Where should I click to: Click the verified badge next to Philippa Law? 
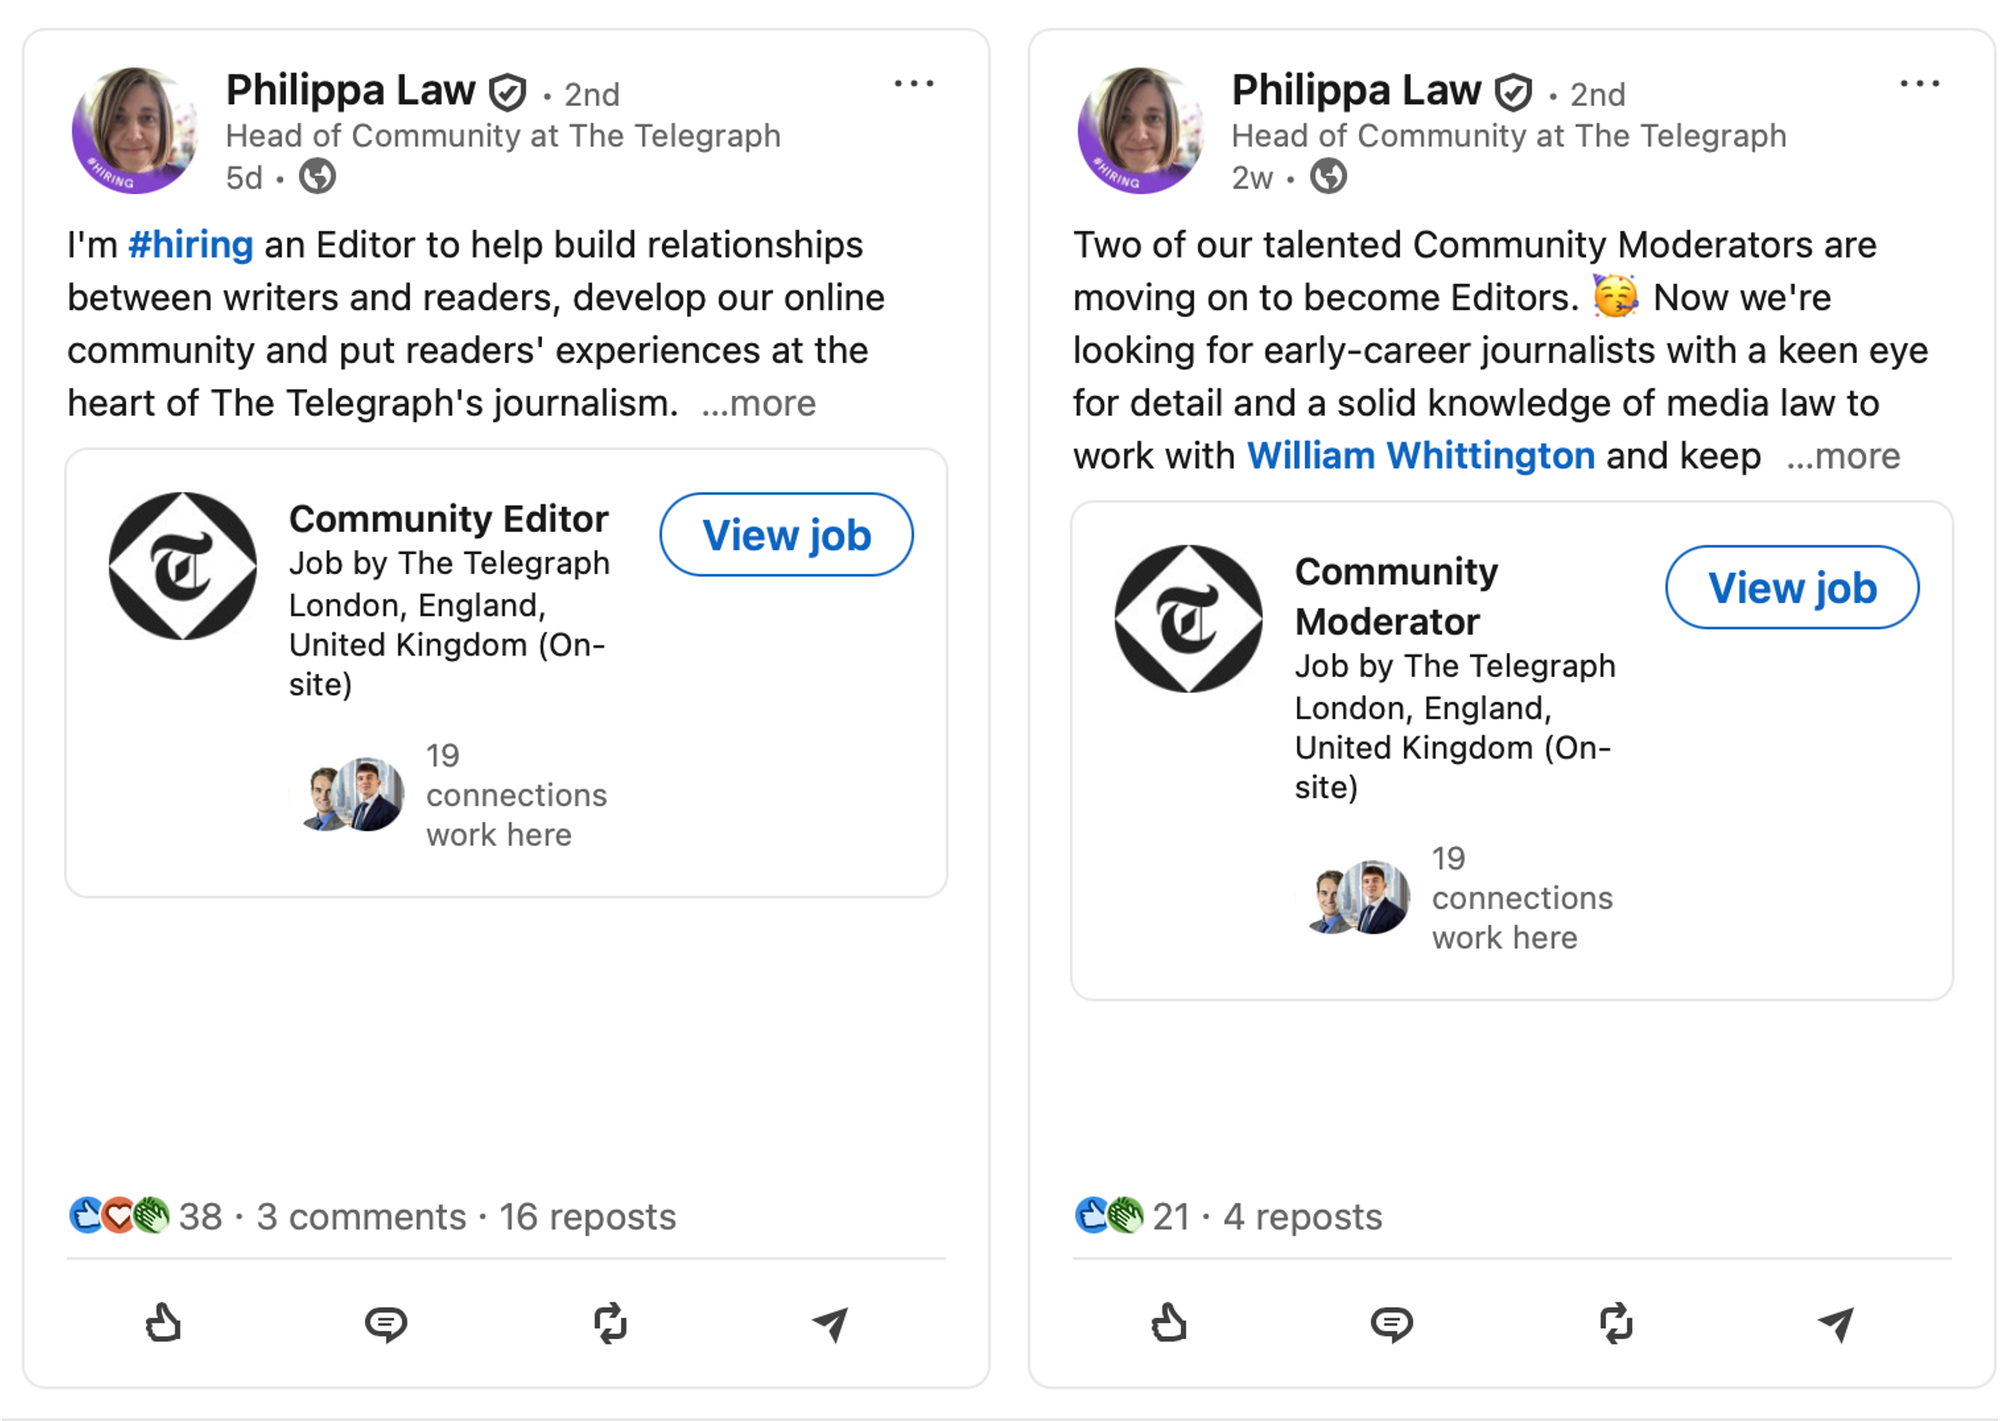tap(507, 90)
